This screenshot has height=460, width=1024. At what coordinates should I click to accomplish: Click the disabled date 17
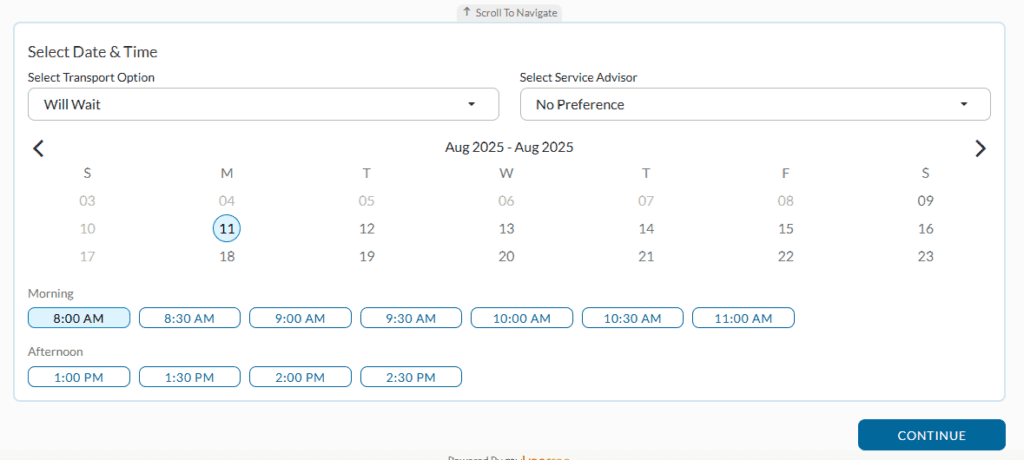tap(87, 257)
